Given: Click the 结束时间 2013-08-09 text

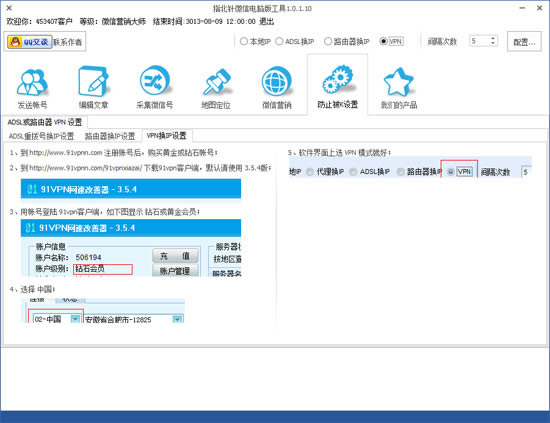Looking at the screenshot, I should pos(204,22).
